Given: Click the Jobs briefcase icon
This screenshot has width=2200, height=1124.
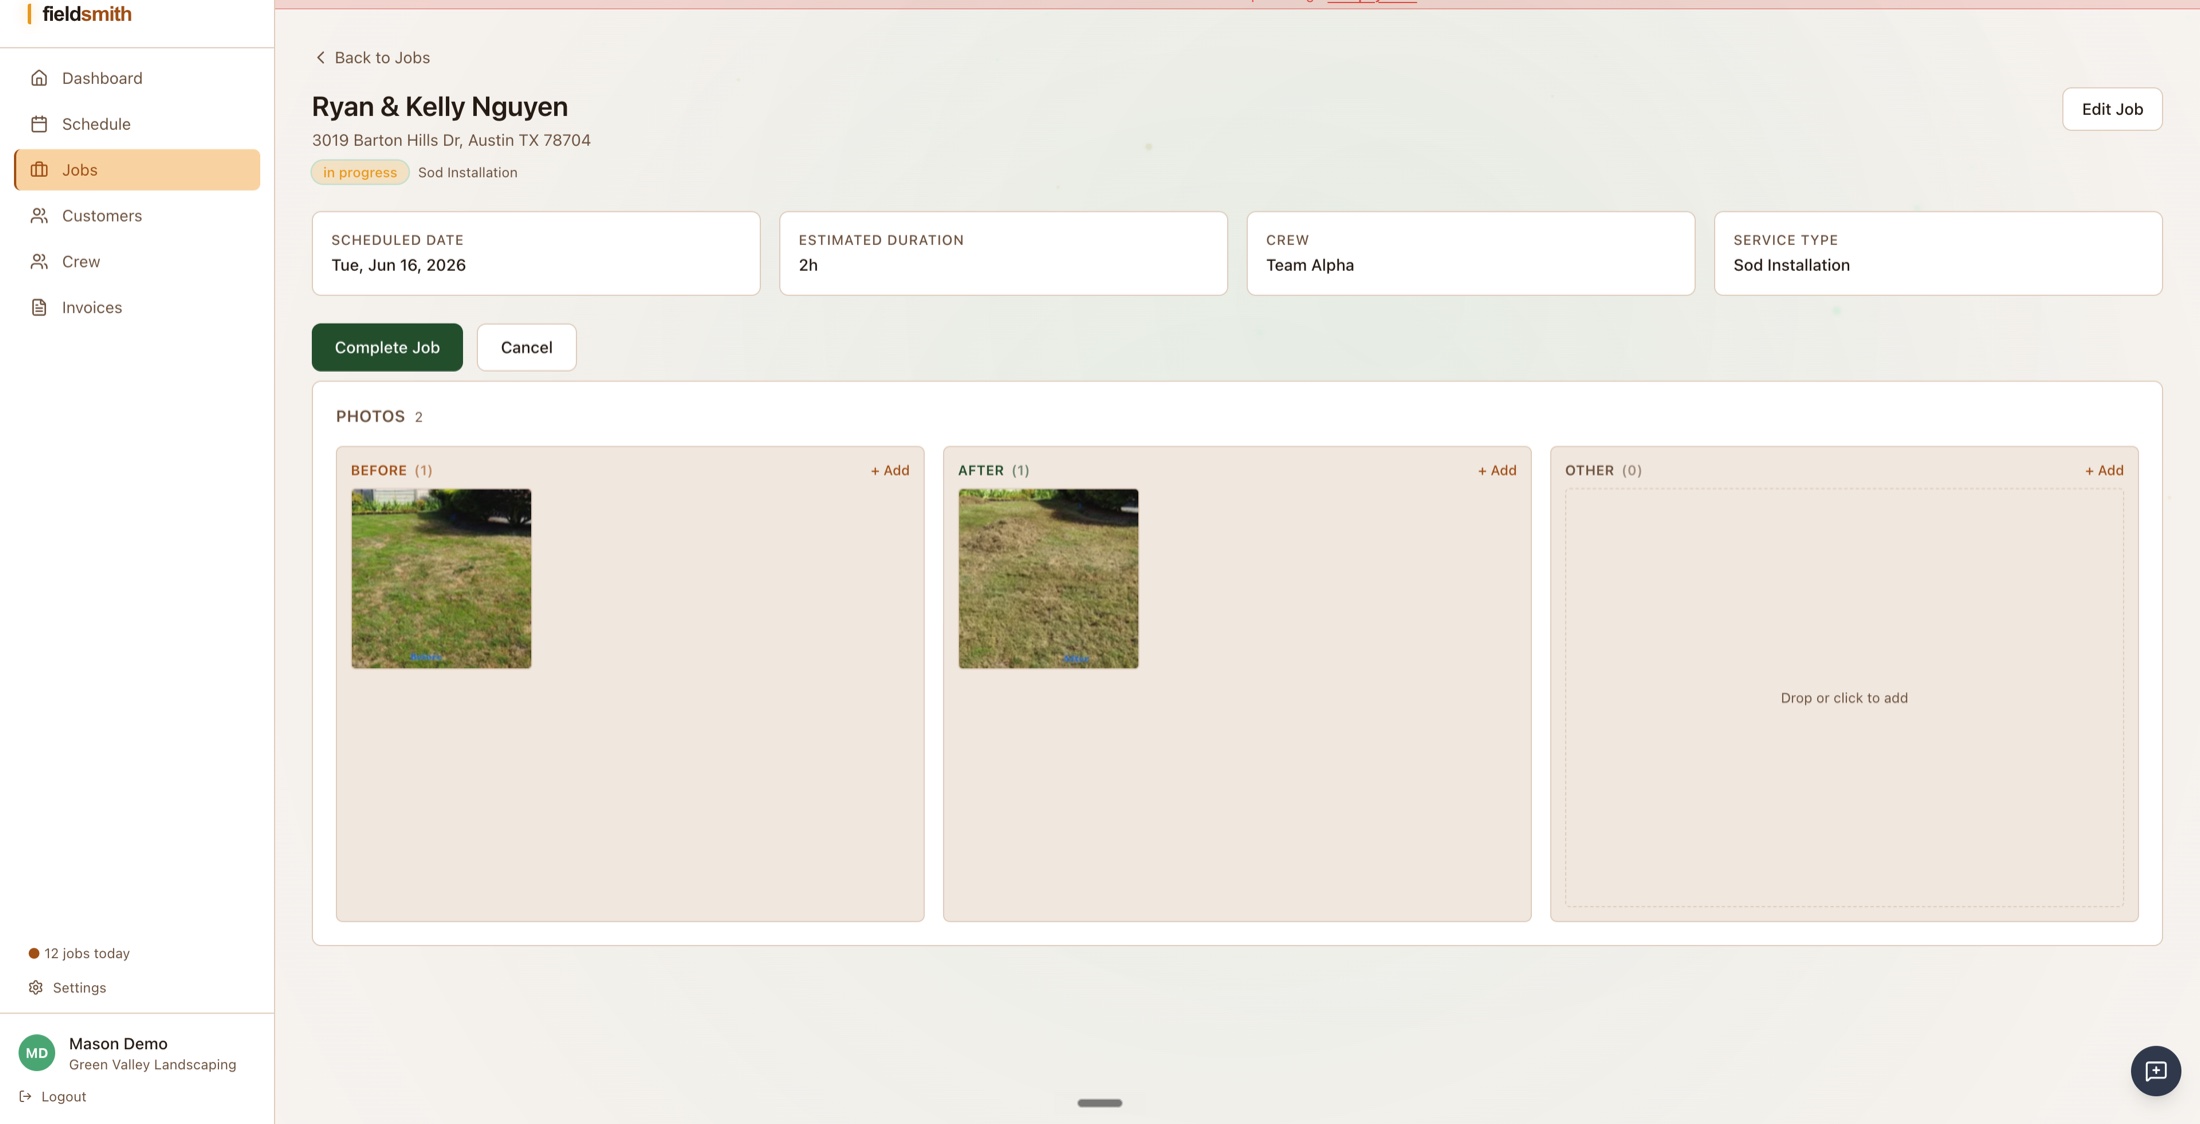Looking at the screenshot, I should point(39,170).
